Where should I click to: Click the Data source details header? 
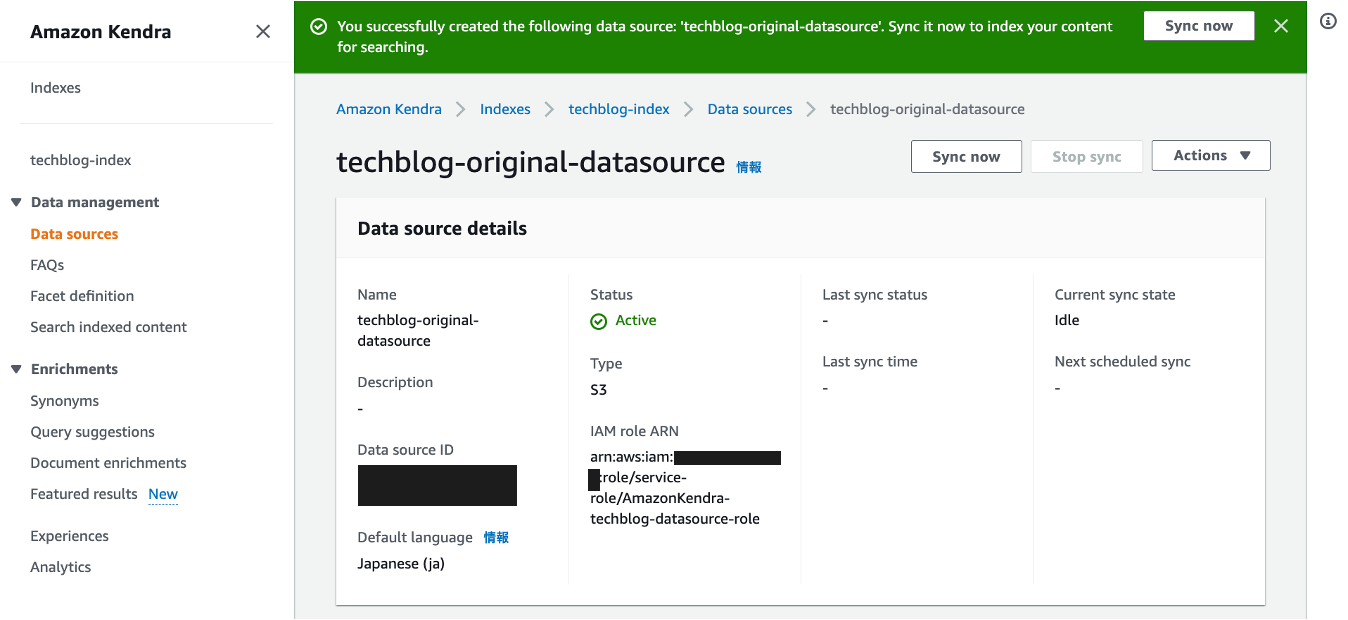click(x=442, y=228)
